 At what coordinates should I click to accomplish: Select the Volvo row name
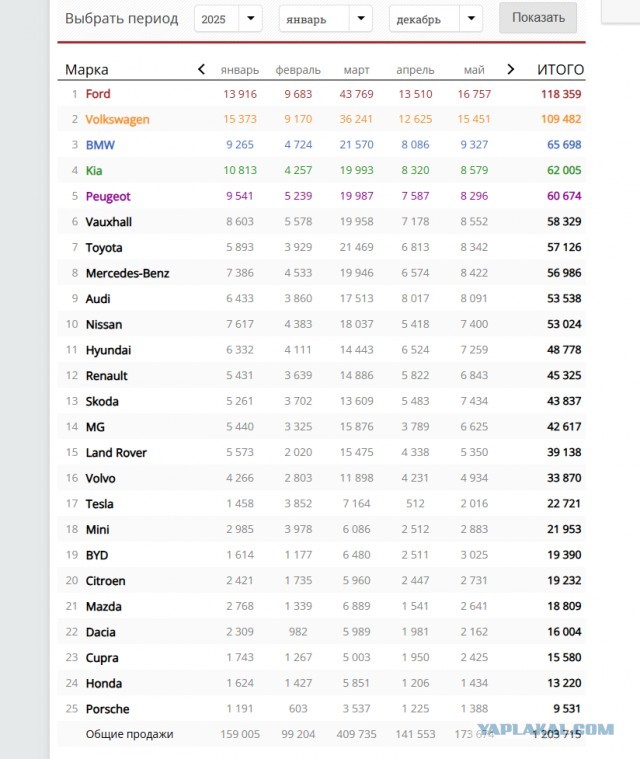click(100, 479)
